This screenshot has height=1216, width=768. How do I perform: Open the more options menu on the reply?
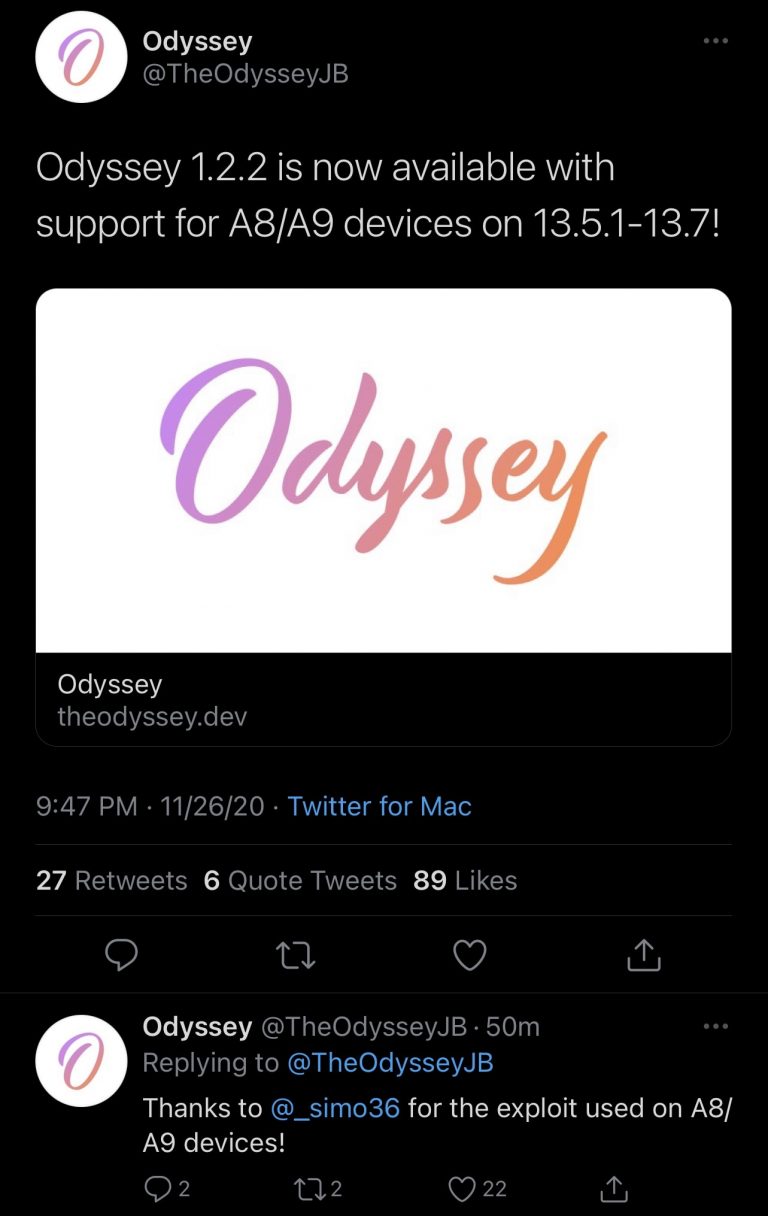point(716,1026)
